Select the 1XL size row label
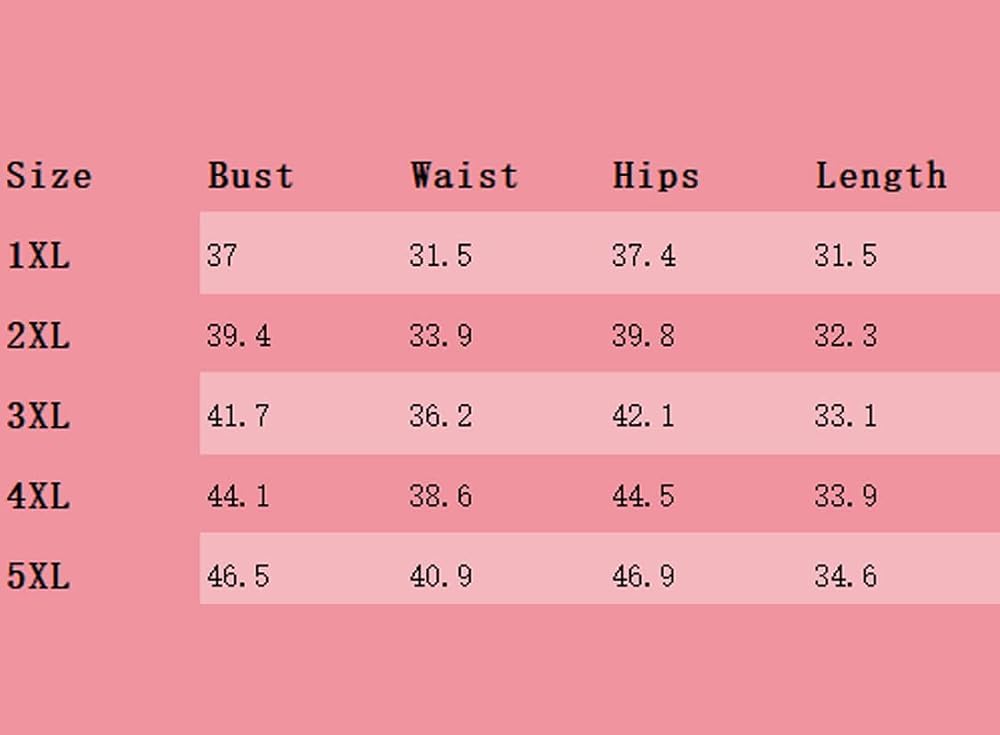The image size is (1000, 735). click(x=38, y=256)
